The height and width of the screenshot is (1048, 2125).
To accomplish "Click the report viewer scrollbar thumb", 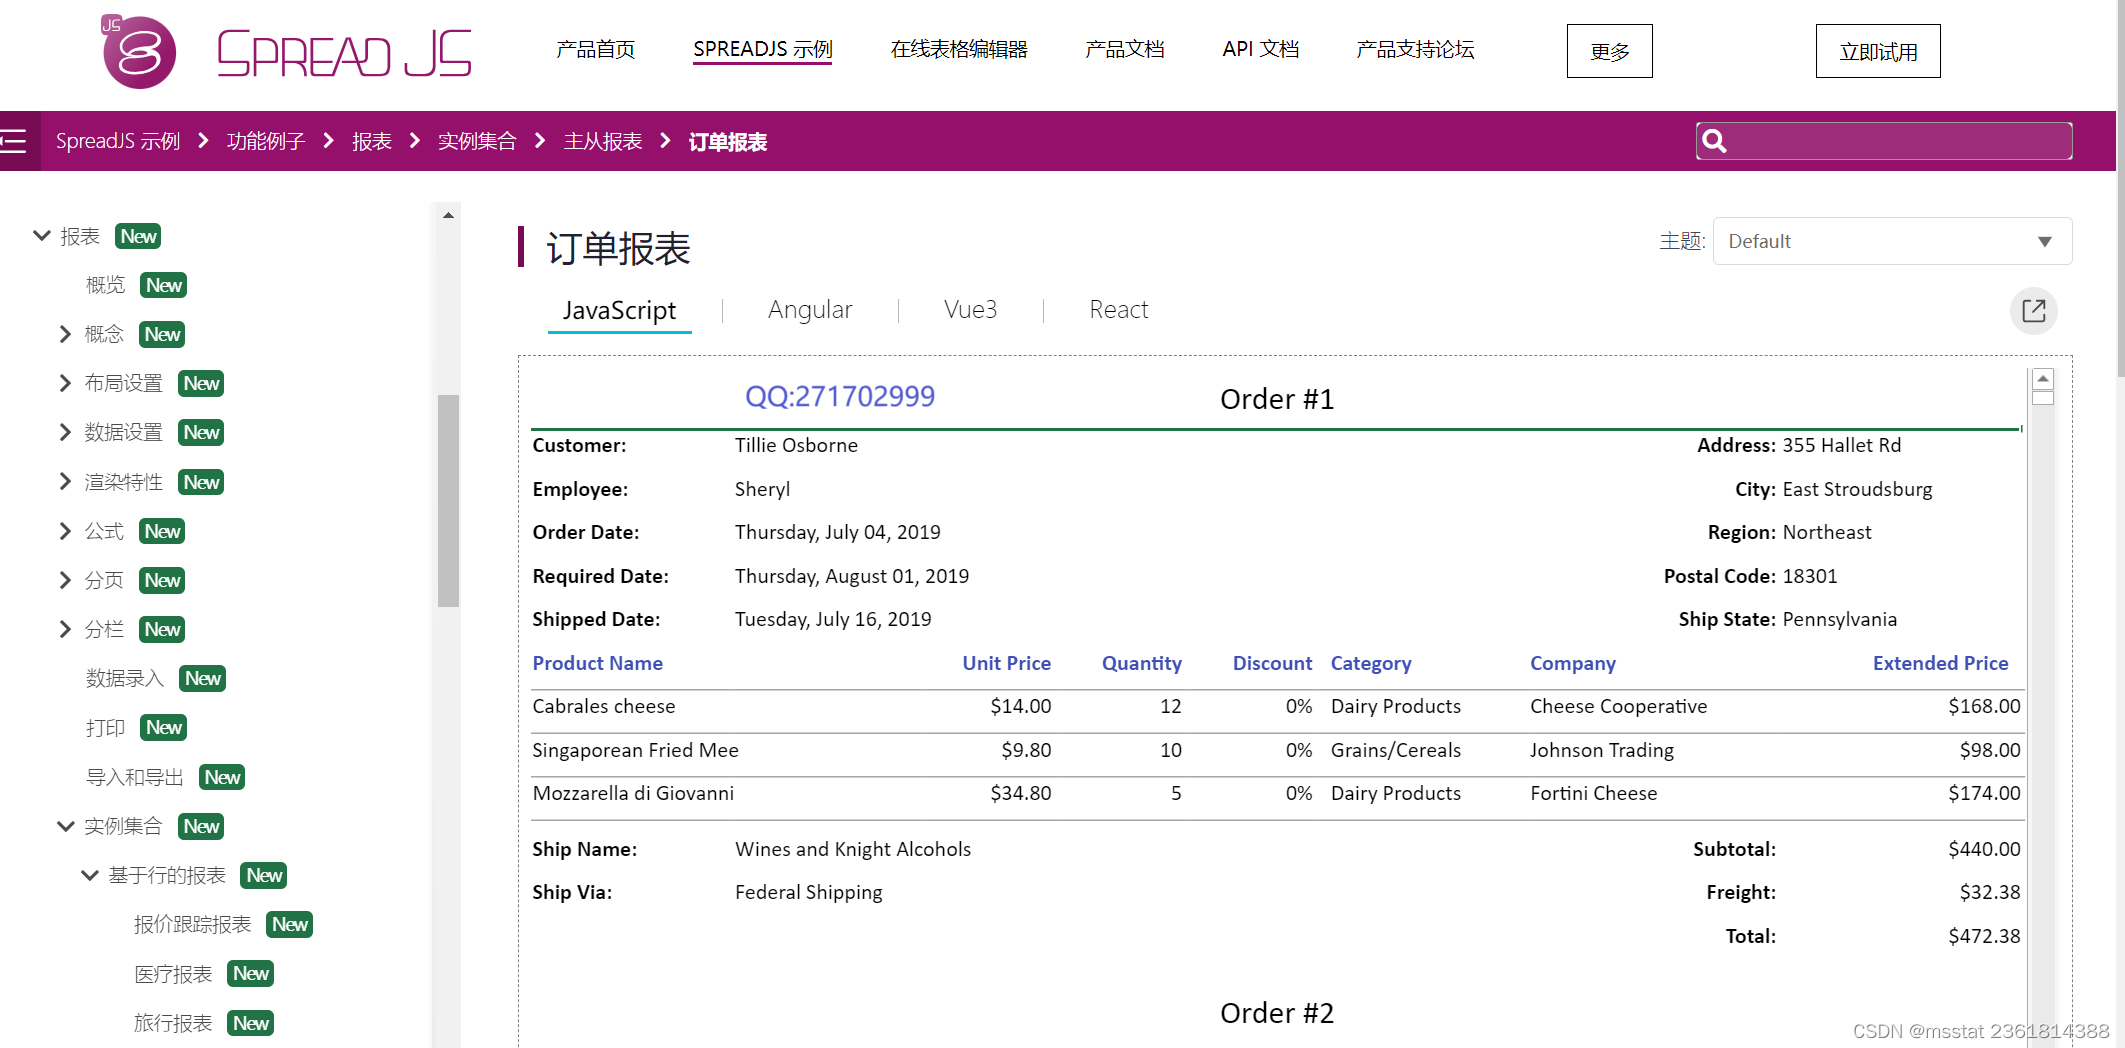I will tap(2043, 398).
